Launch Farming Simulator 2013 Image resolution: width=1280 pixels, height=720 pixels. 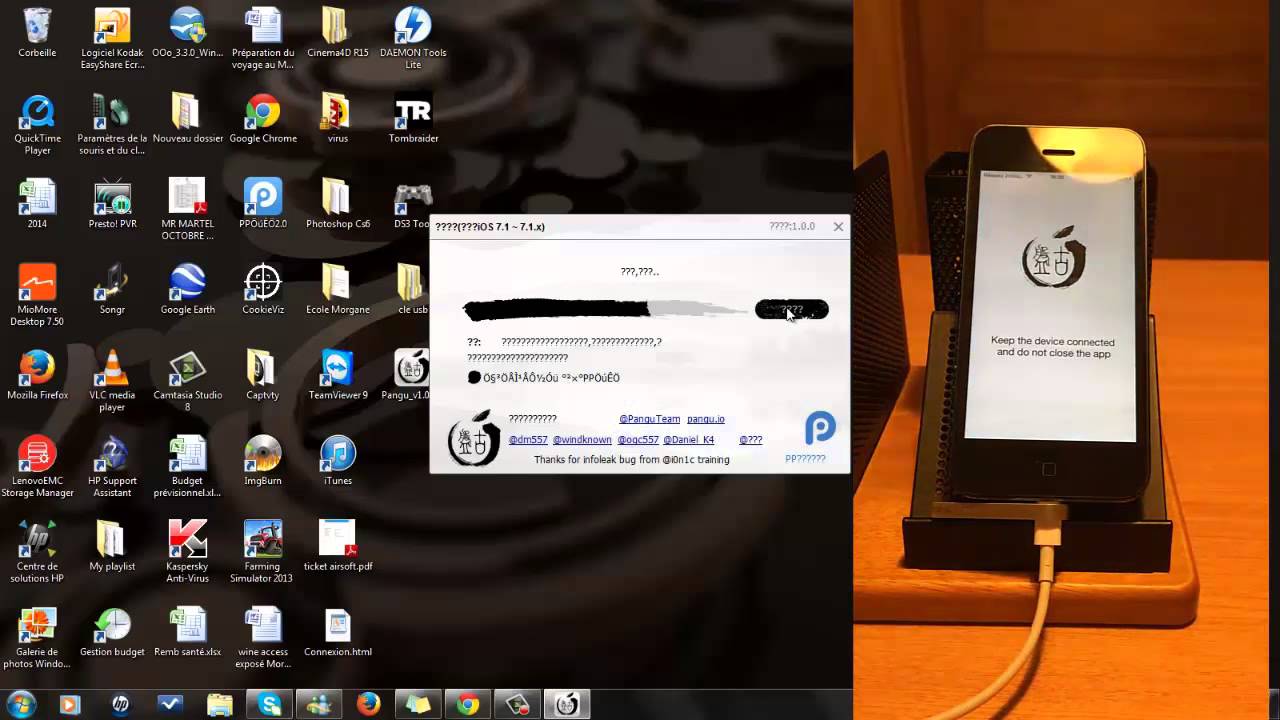click(x=263, y=552)
